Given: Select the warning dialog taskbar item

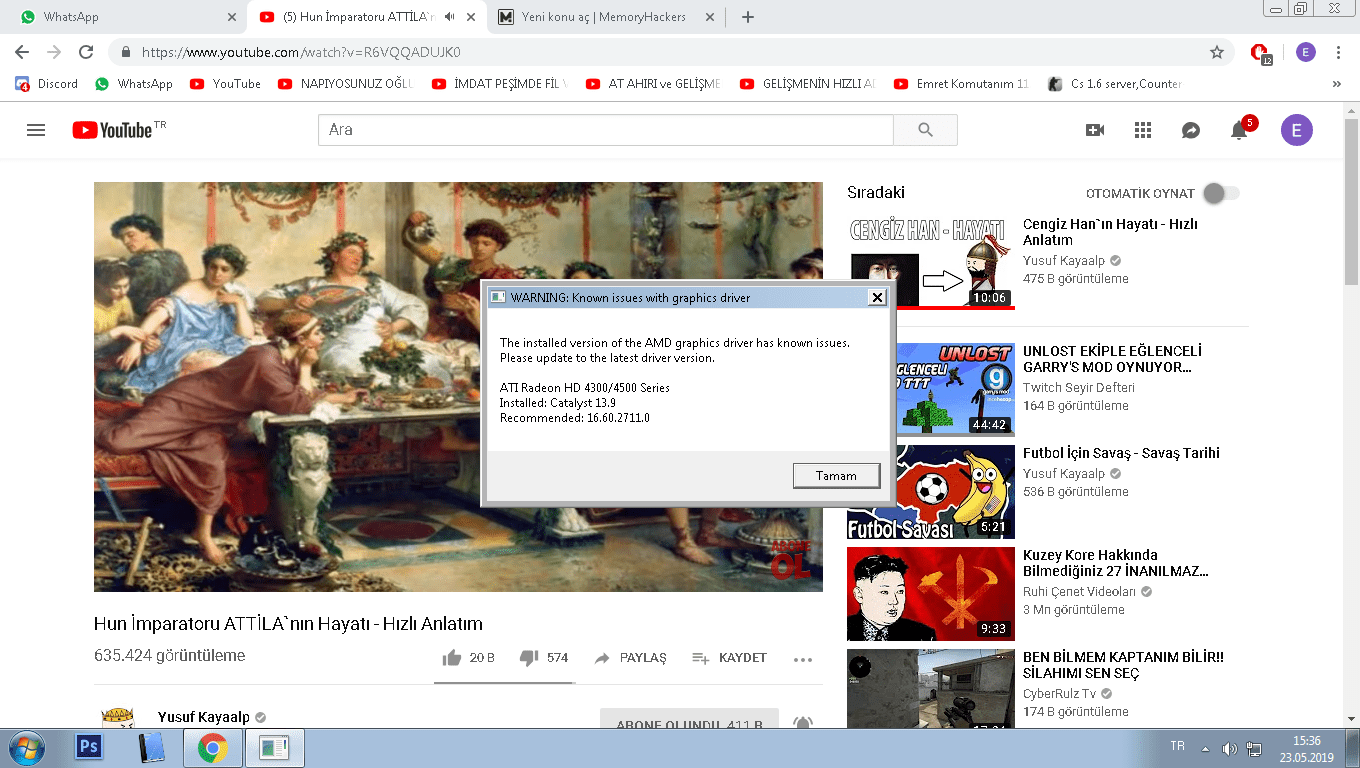Looking at the screenshot, I should 273,747.
